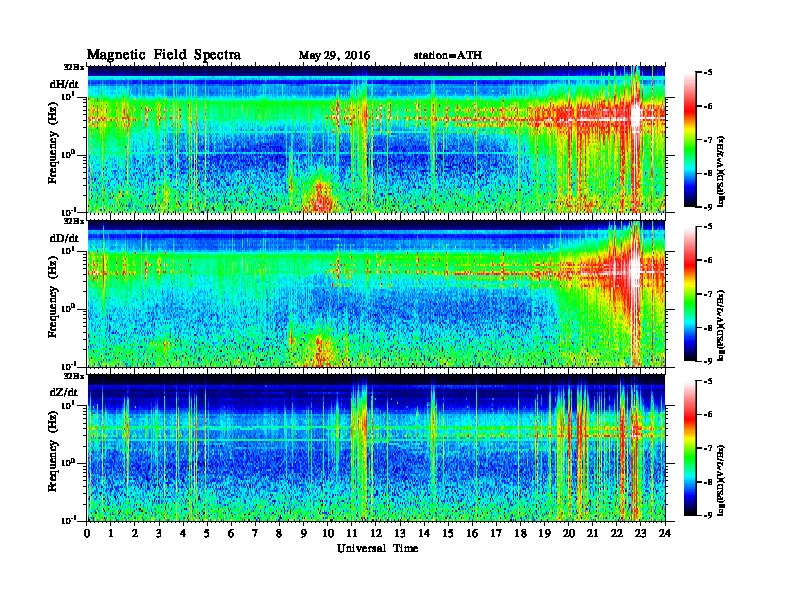Viewport: 792px width, 612px height.
Task: Click the "station=ATH" label
Action: 448,55
